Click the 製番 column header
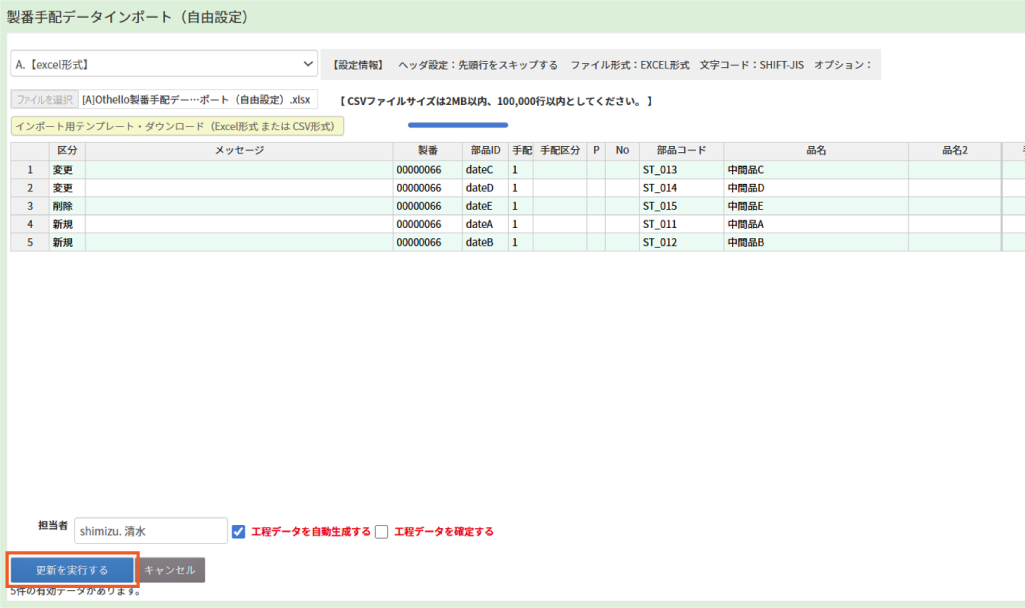 click(427, 151)
